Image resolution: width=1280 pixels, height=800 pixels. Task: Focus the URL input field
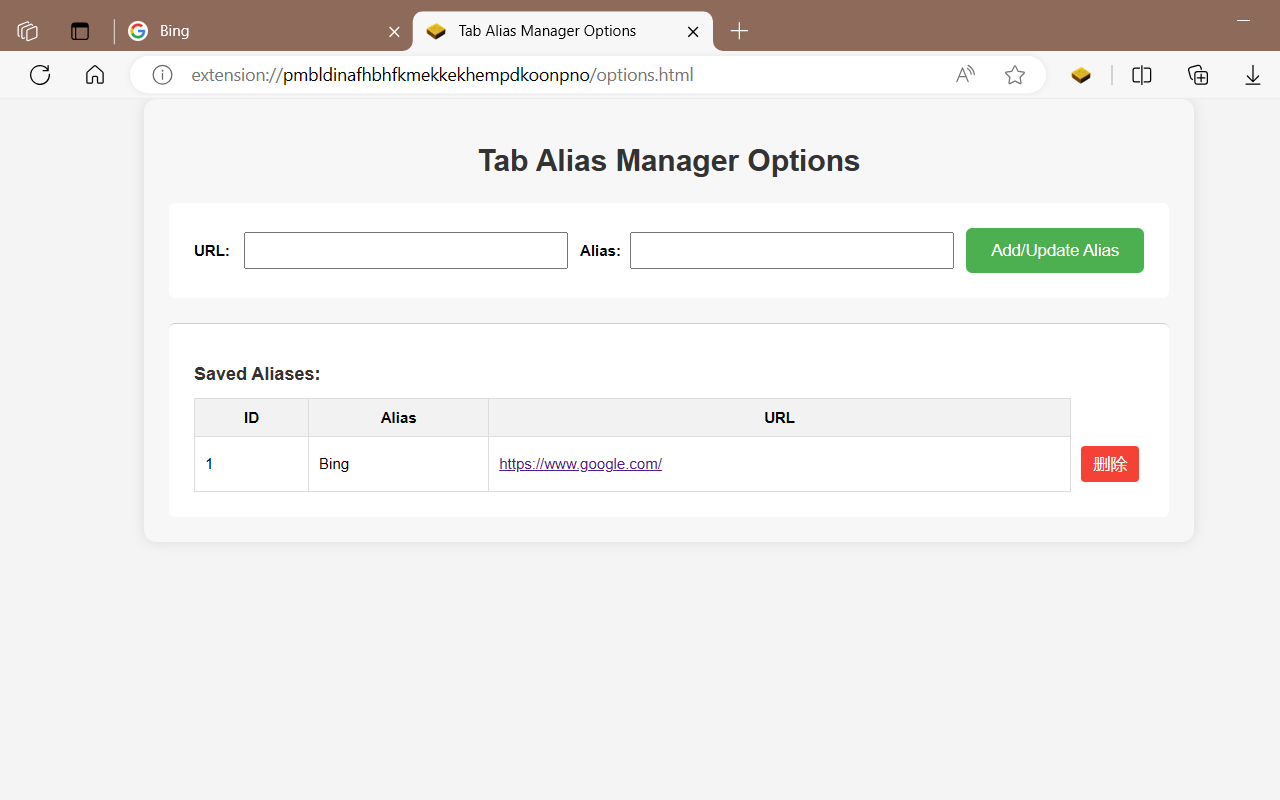tap(406, 251)
